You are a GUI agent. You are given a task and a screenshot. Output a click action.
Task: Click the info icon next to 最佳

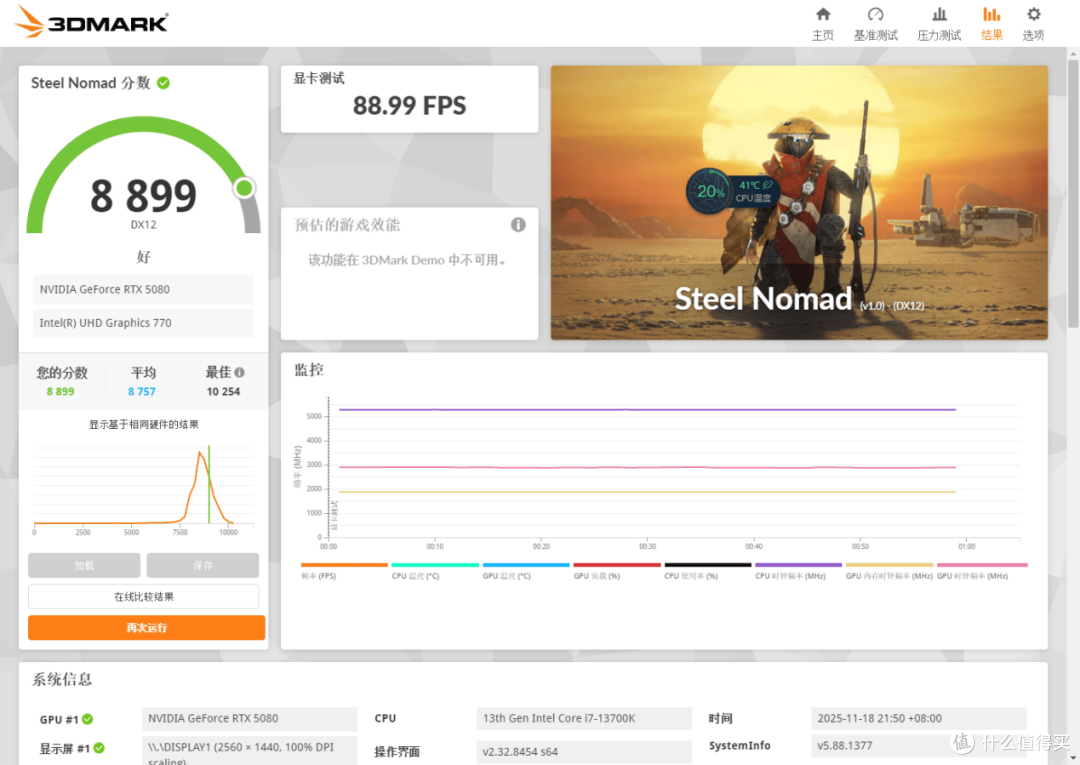tap(239, 373)
